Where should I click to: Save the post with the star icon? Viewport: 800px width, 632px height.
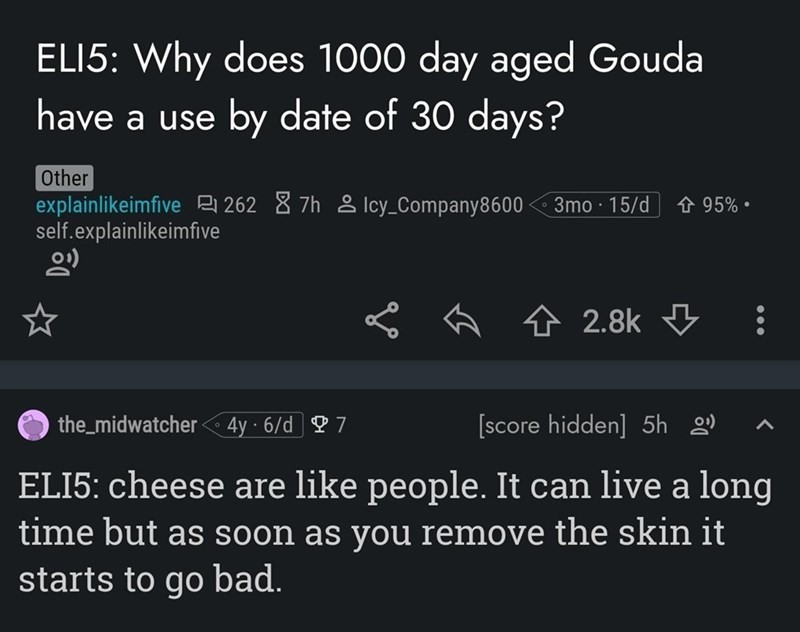pos(39,321)
